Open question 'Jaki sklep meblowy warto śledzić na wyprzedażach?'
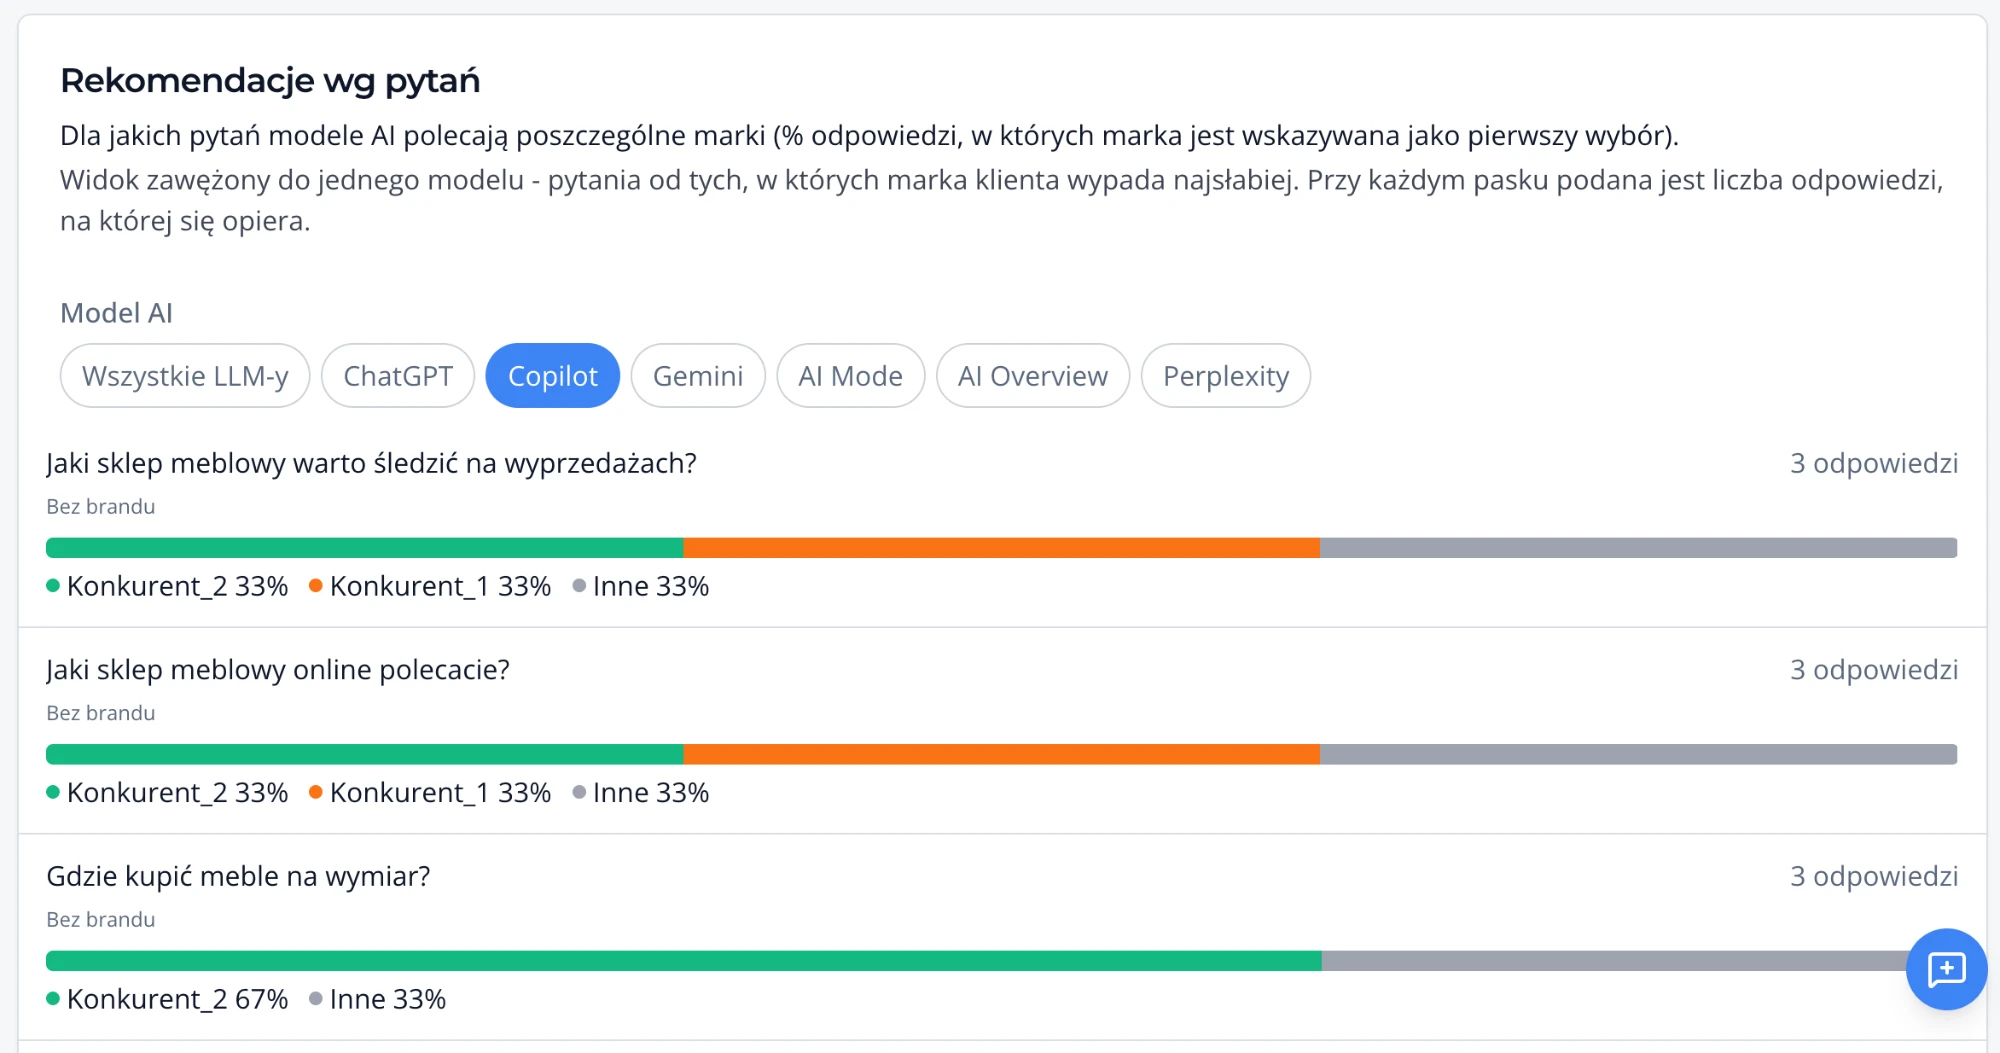The height and width of the screenshot is (1053, 2000). [371, 463]
